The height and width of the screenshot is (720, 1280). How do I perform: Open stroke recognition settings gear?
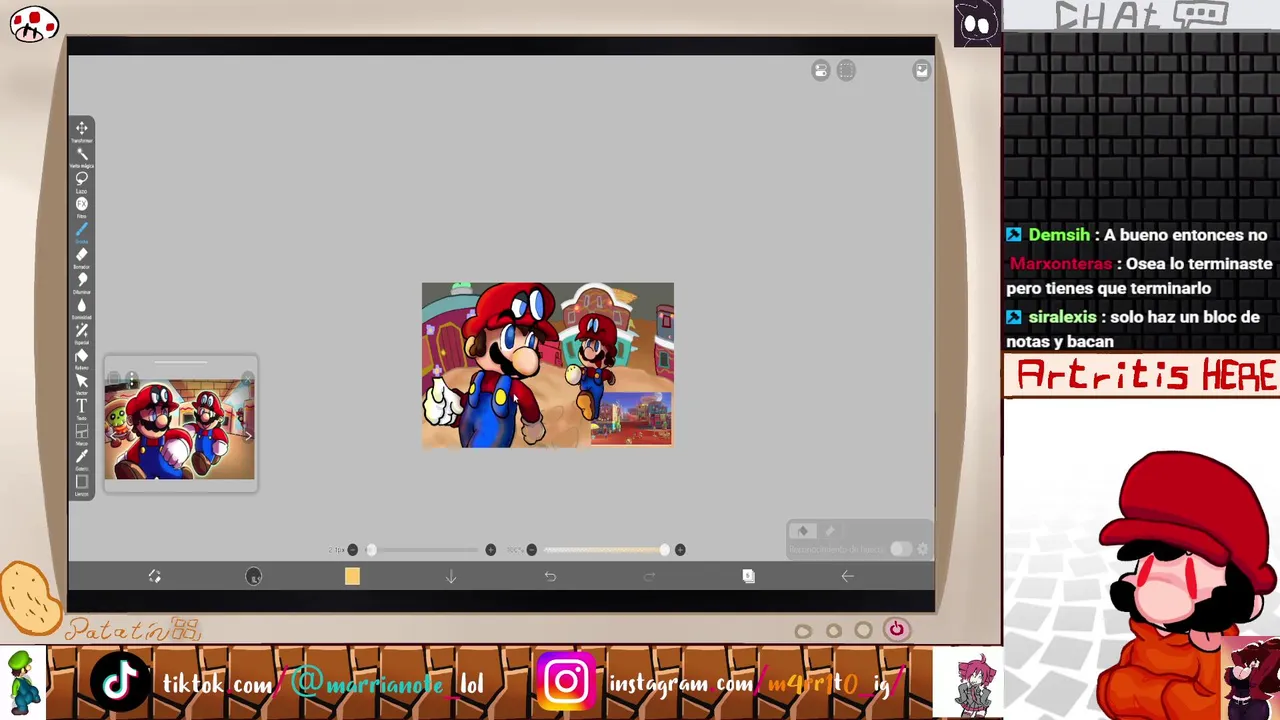point(923,549)
